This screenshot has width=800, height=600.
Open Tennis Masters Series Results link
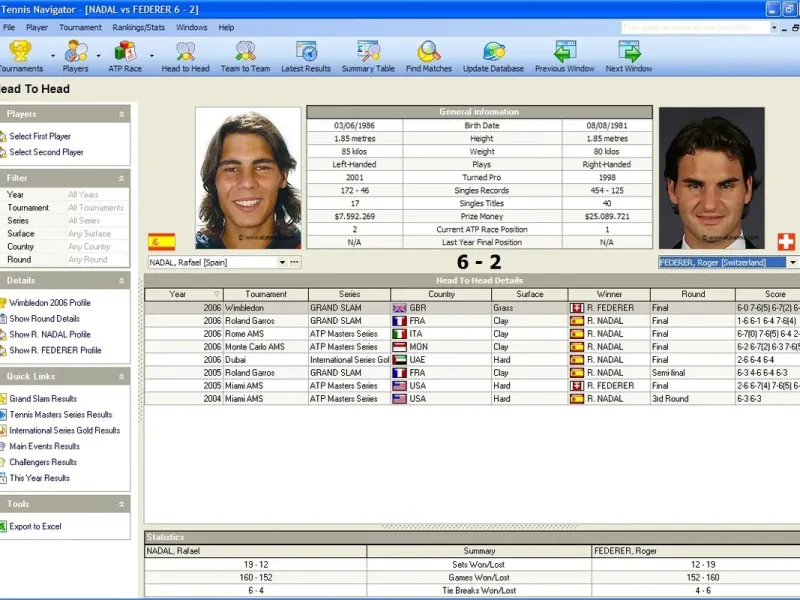61,414
